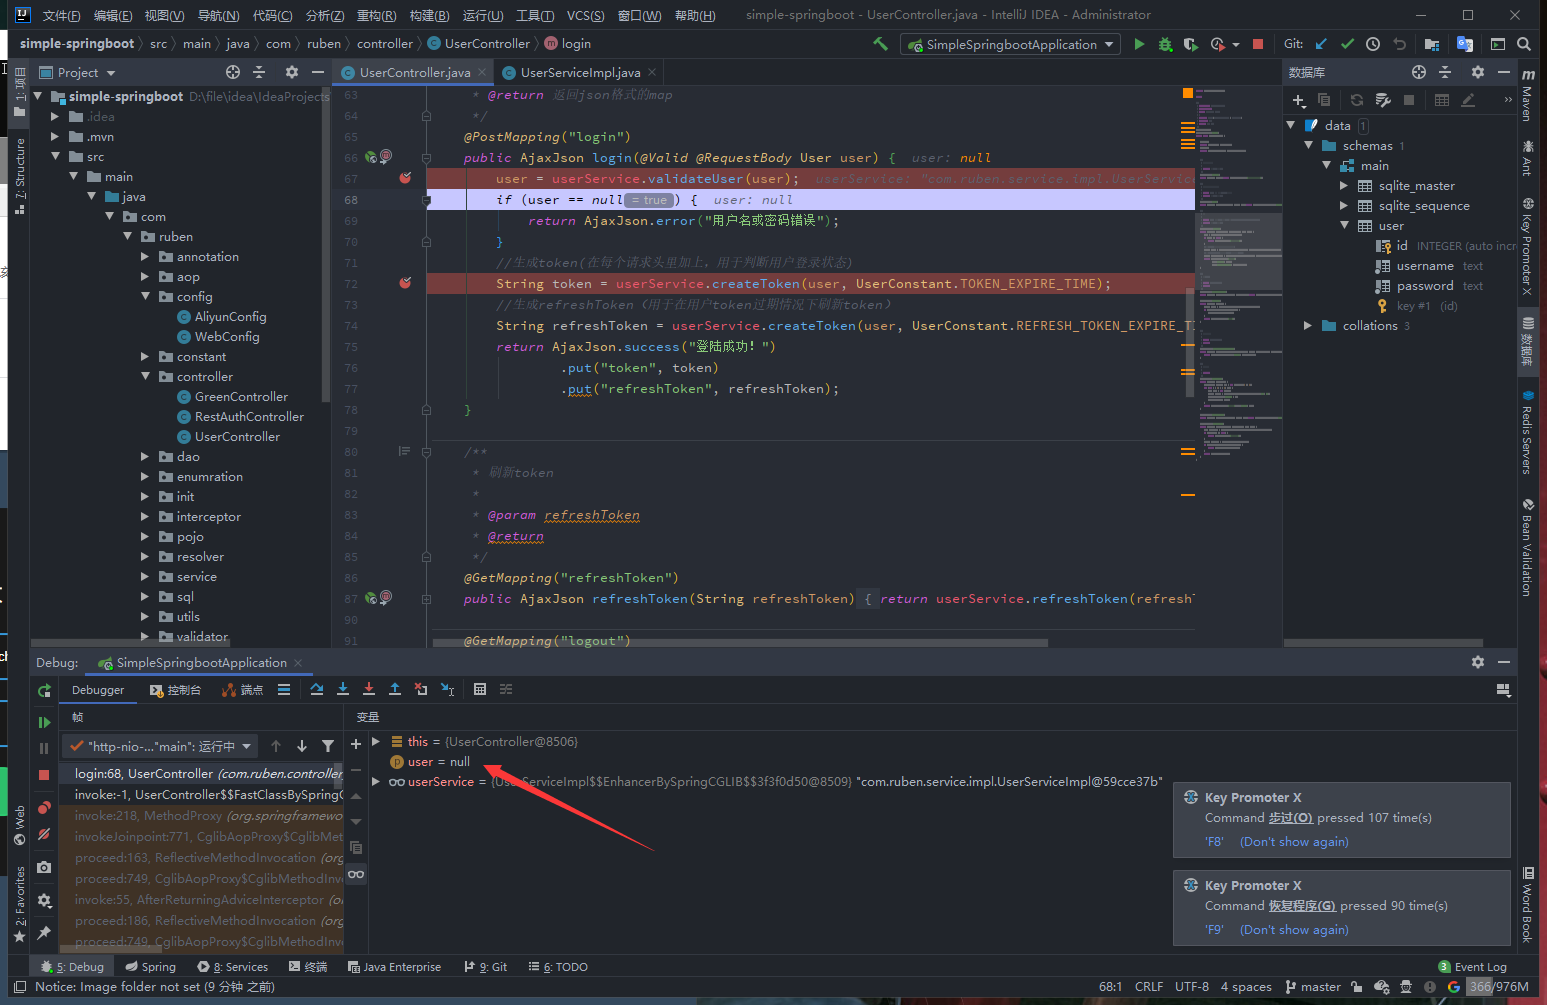Open the Evaluate Expression calculator icon
This screenshot has height=1005, width=1547.
pyautogui.click(x=480, y=689)
